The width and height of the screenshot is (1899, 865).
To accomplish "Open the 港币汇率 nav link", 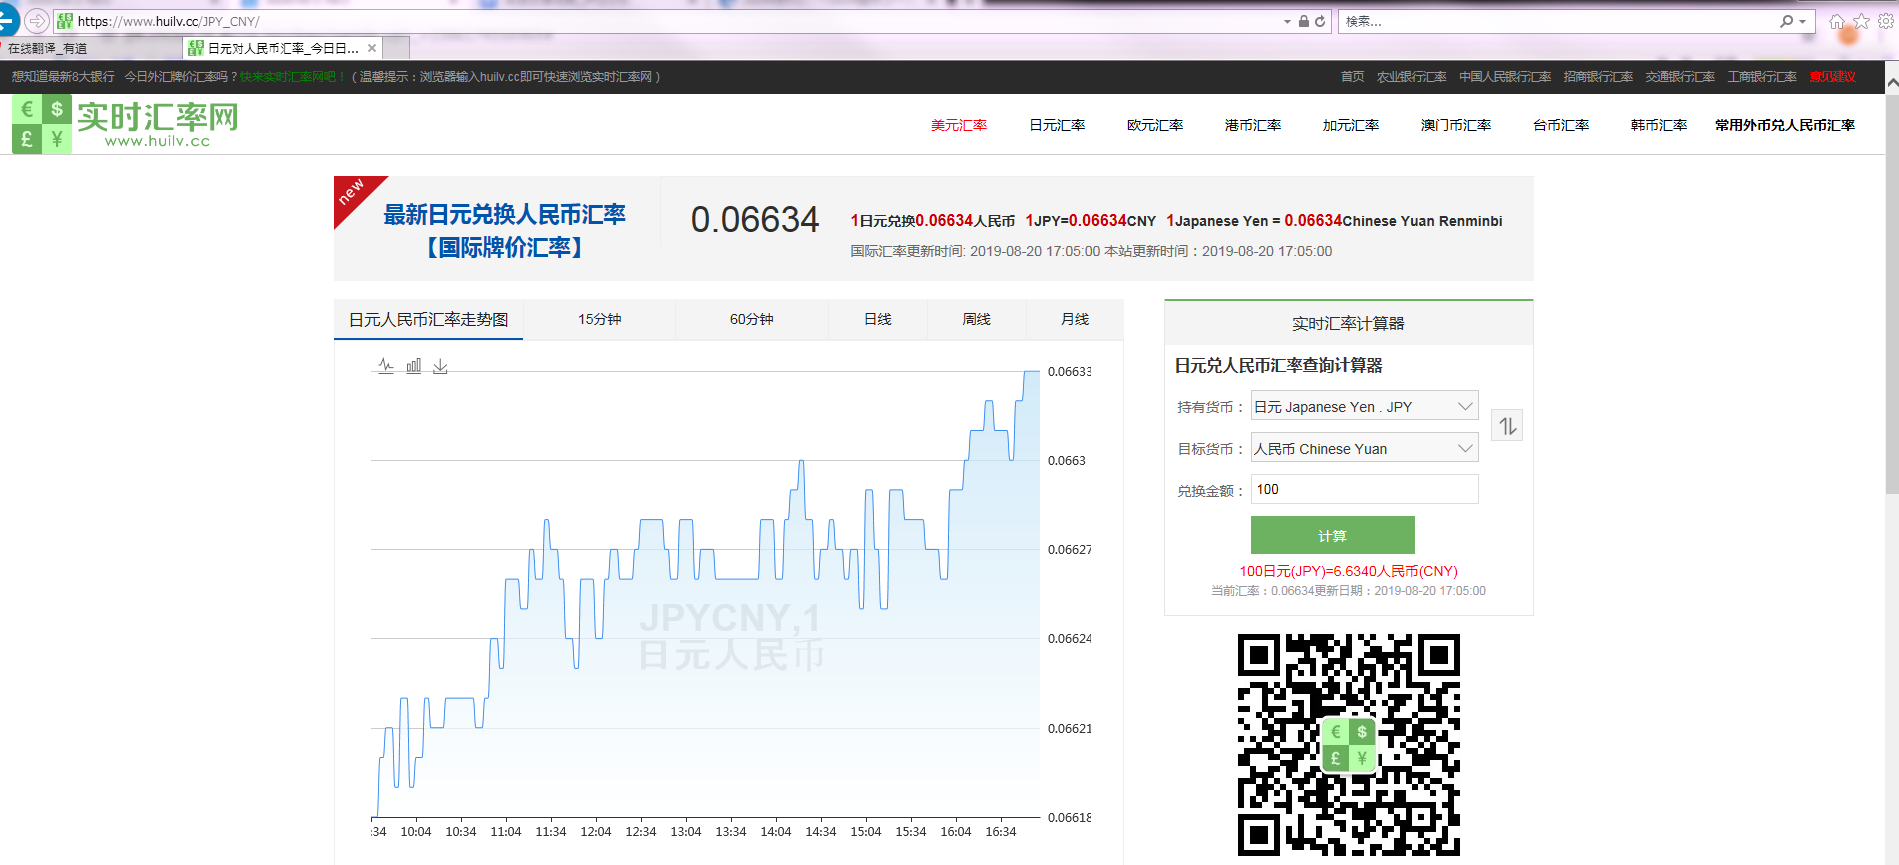I will tap(1253, 125).
